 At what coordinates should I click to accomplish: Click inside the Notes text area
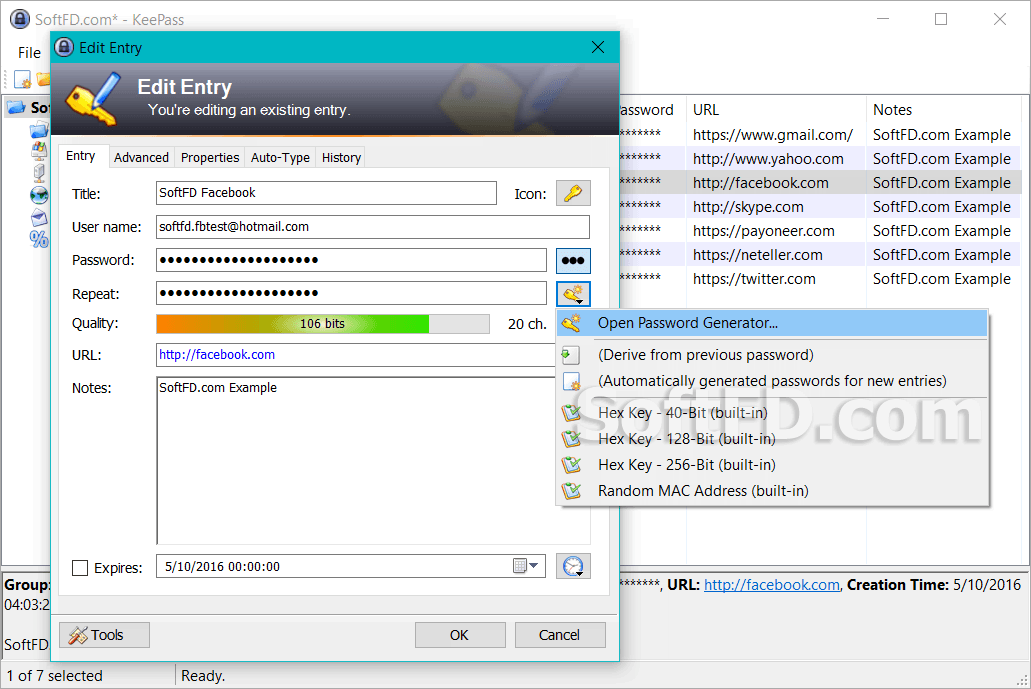click(x=356, y=460)
